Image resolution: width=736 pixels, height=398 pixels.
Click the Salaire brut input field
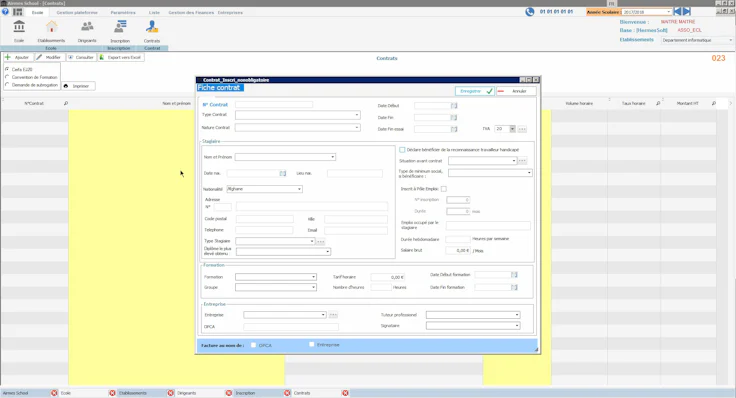(458, 251)
